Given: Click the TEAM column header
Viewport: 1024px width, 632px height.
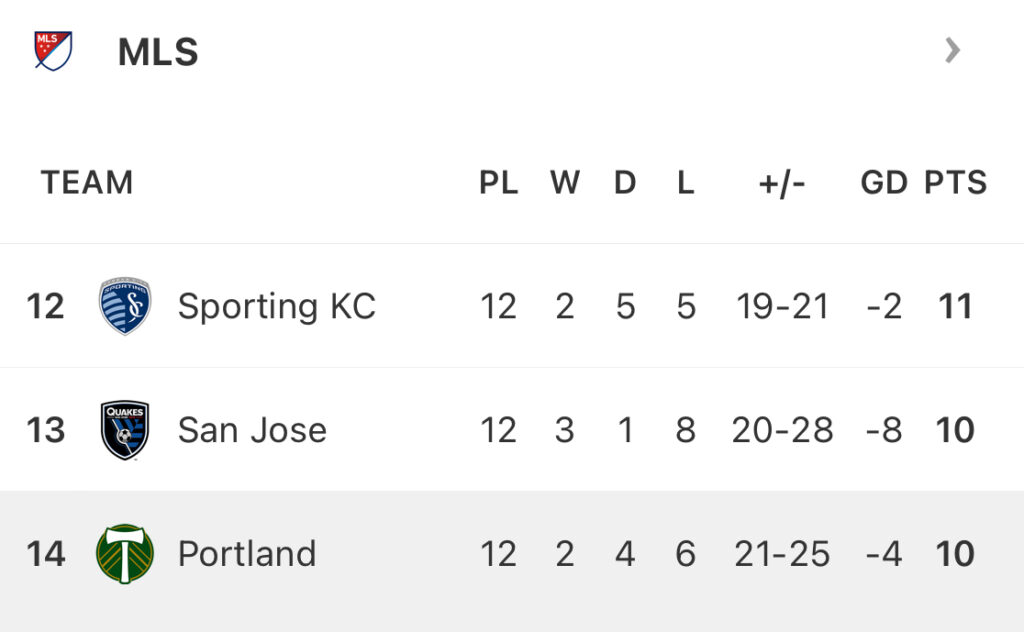Looking at the screenshot, I should (x=87, y=182).
